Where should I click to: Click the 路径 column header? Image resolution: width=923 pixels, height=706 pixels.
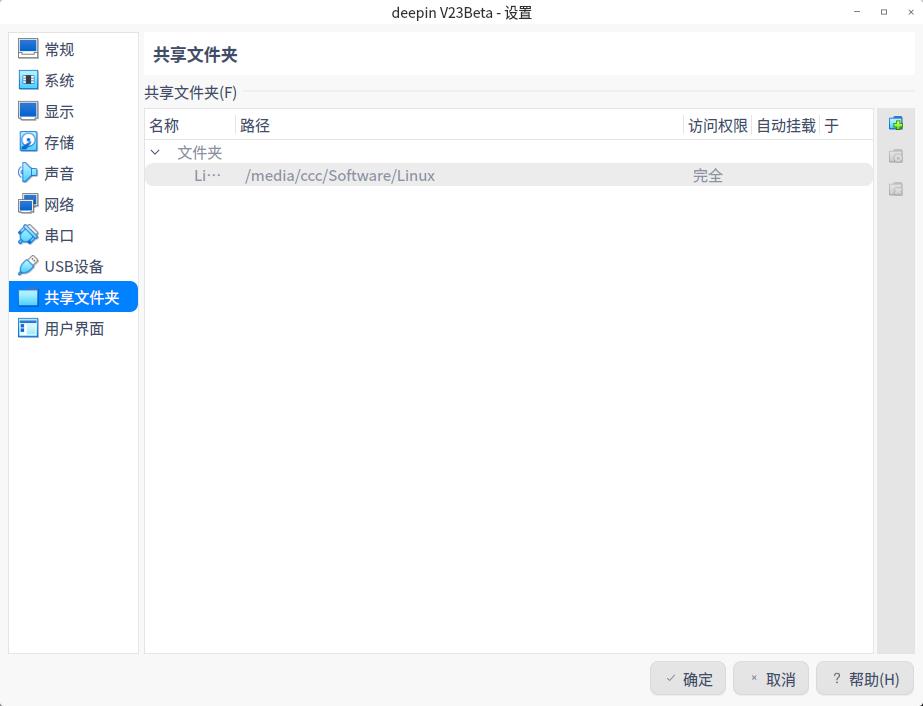pos(256,125)
